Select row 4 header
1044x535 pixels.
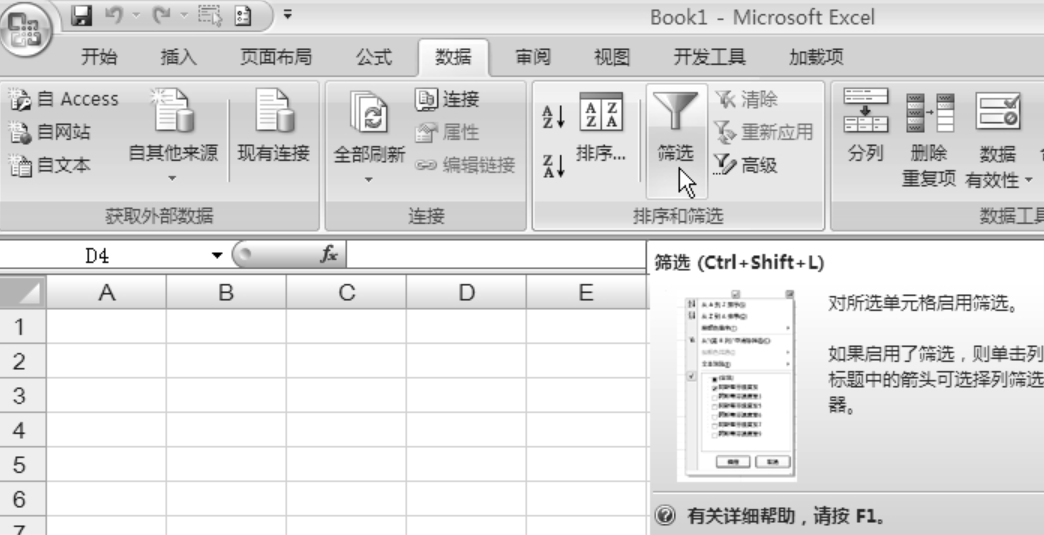pos(23,430)
